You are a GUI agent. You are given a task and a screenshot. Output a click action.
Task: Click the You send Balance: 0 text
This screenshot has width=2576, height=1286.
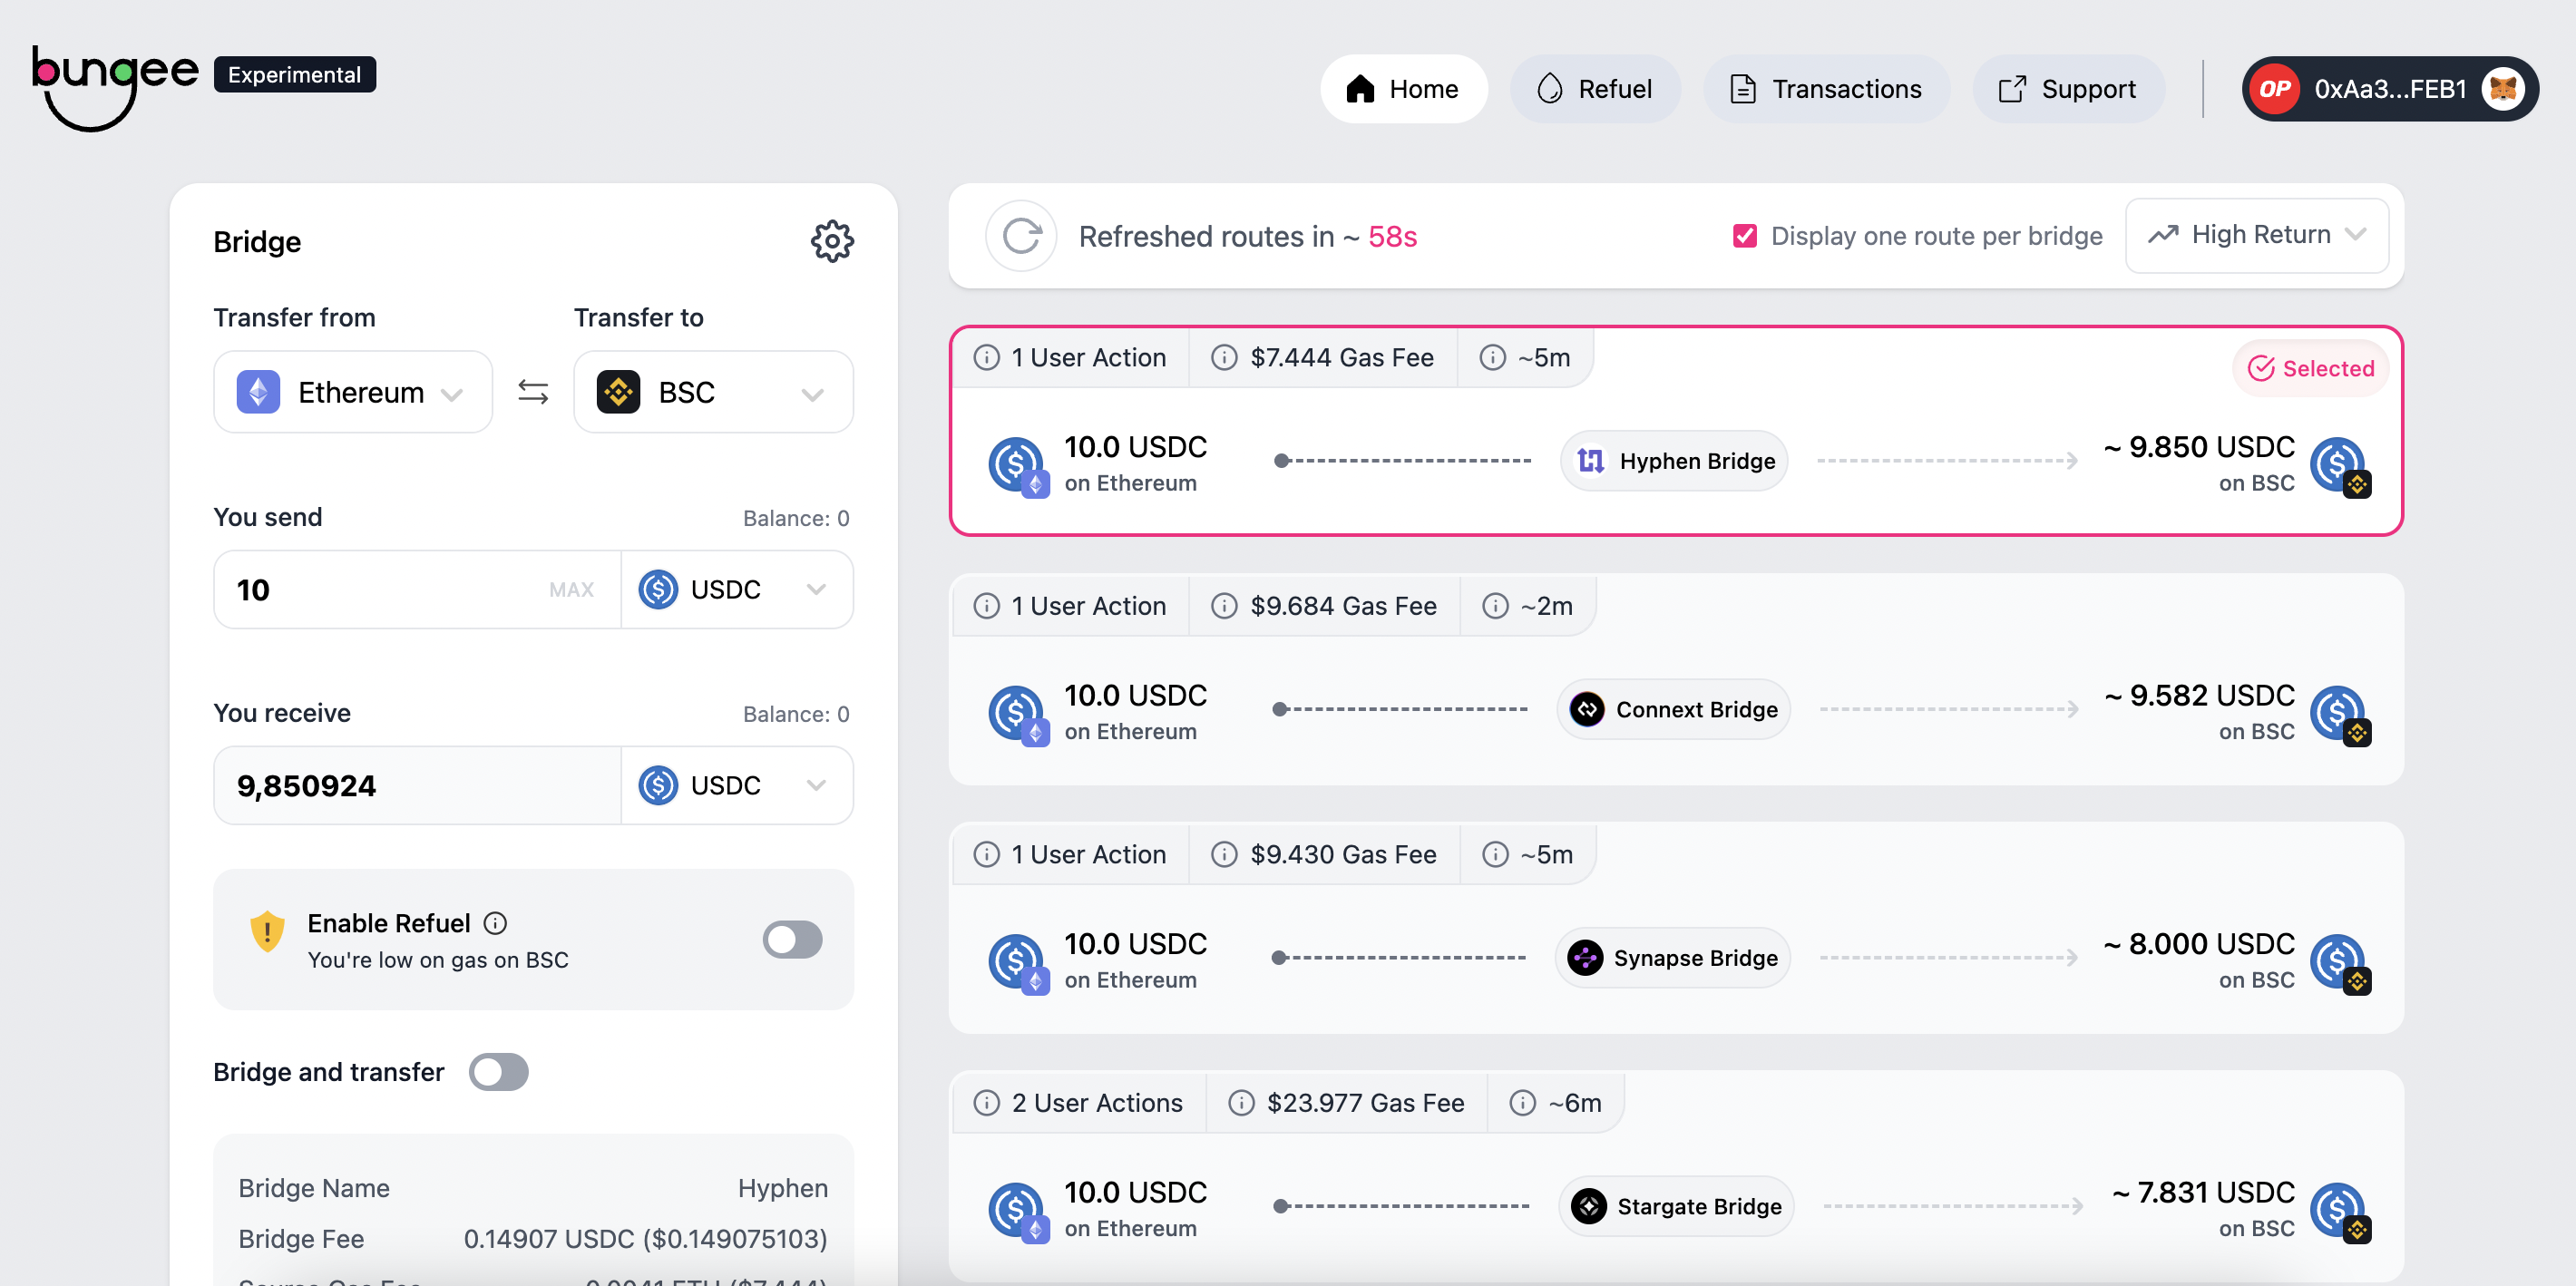(795, 518)
